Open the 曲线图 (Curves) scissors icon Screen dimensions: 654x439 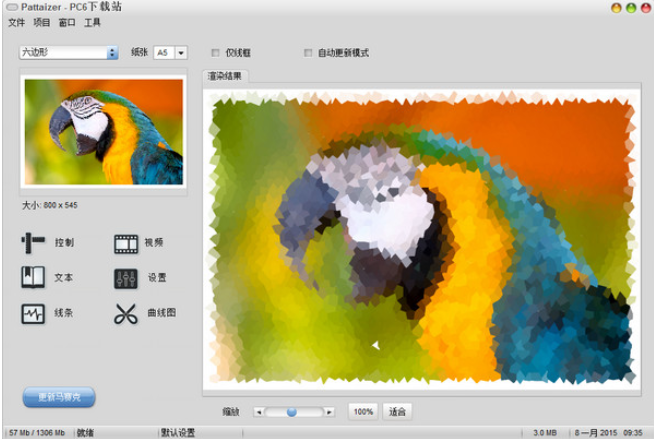pyautogui.click(x=125, y=314)
